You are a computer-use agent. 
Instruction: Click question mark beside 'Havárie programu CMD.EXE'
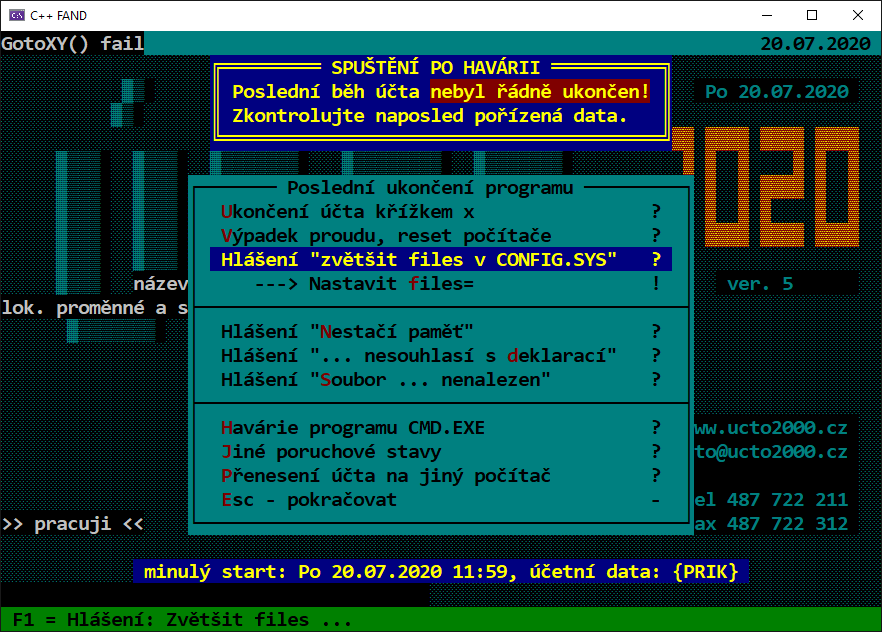click(656, 428)
